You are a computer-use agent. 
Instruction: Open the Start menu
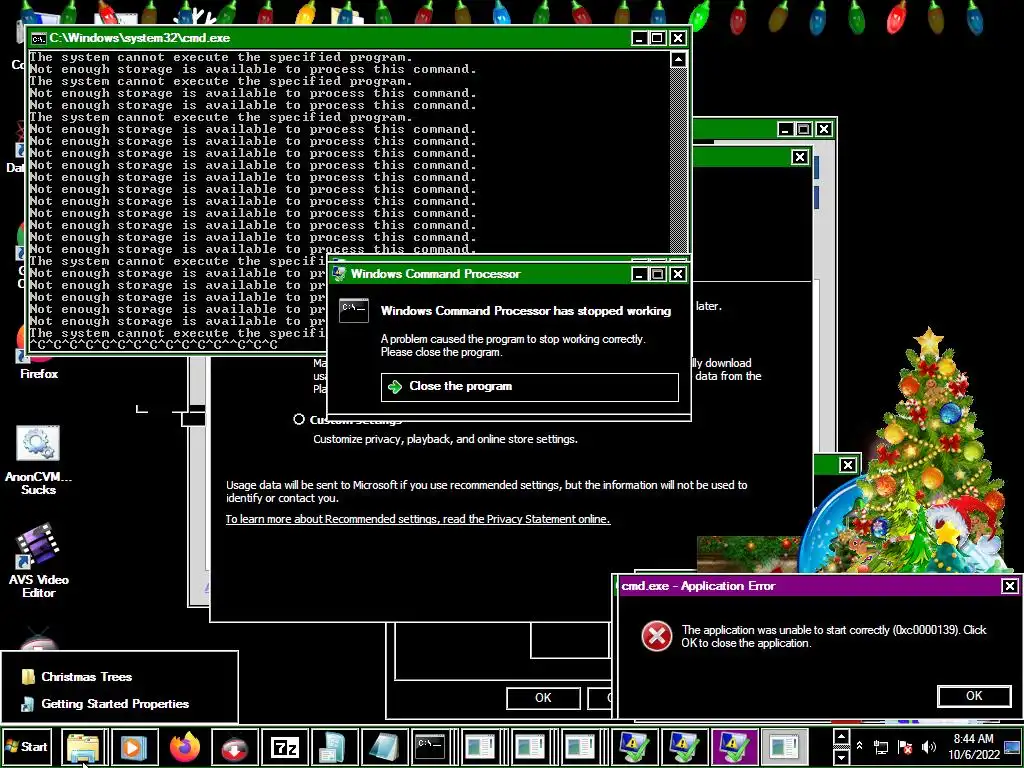26,746
